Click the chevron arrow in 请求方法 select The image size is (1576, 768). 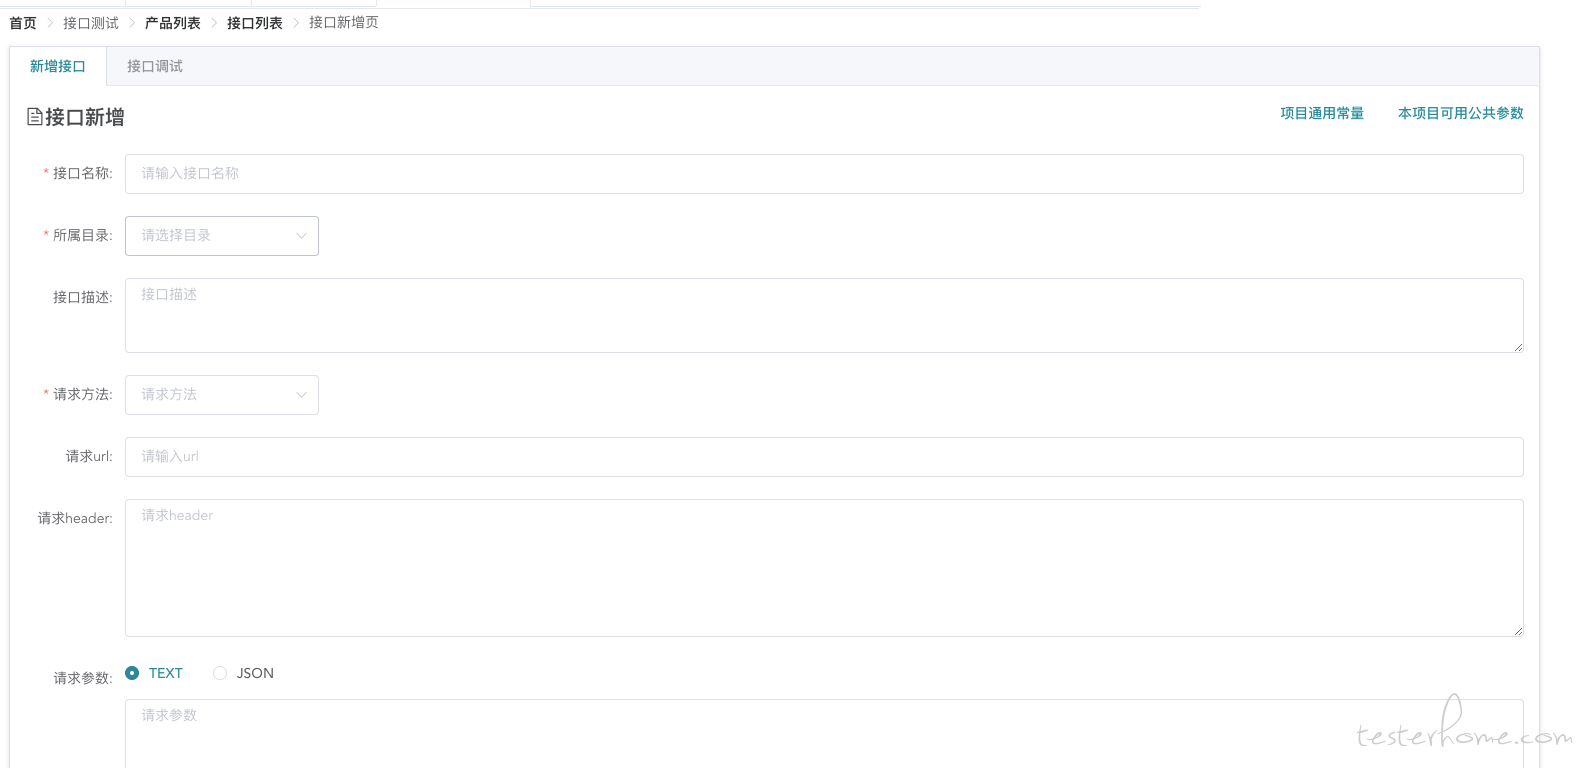(301, 395)
